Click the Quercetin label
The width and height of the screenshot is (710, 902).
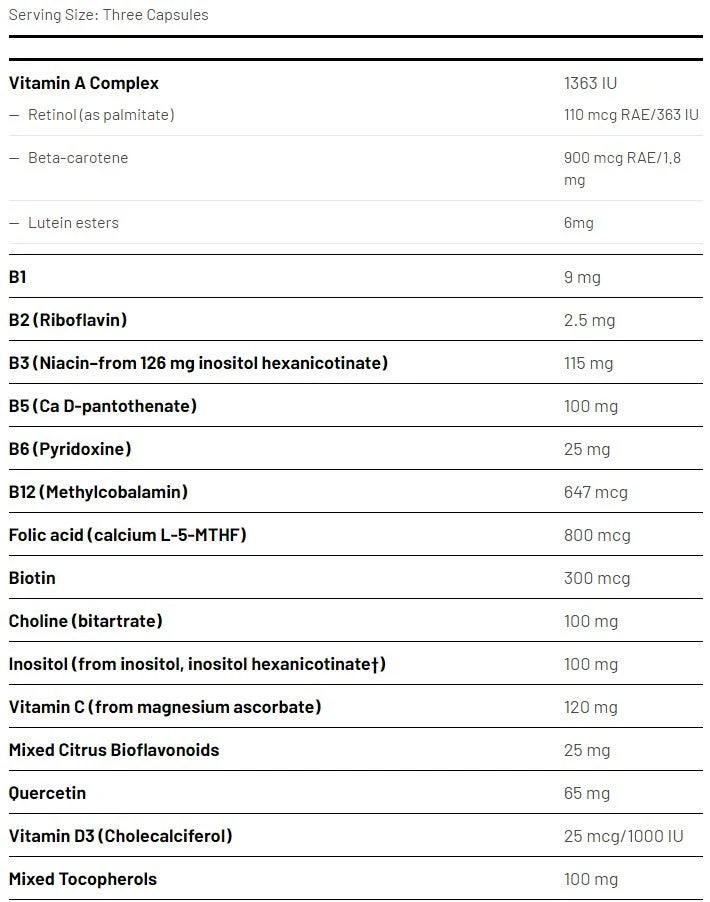(47, 793)
